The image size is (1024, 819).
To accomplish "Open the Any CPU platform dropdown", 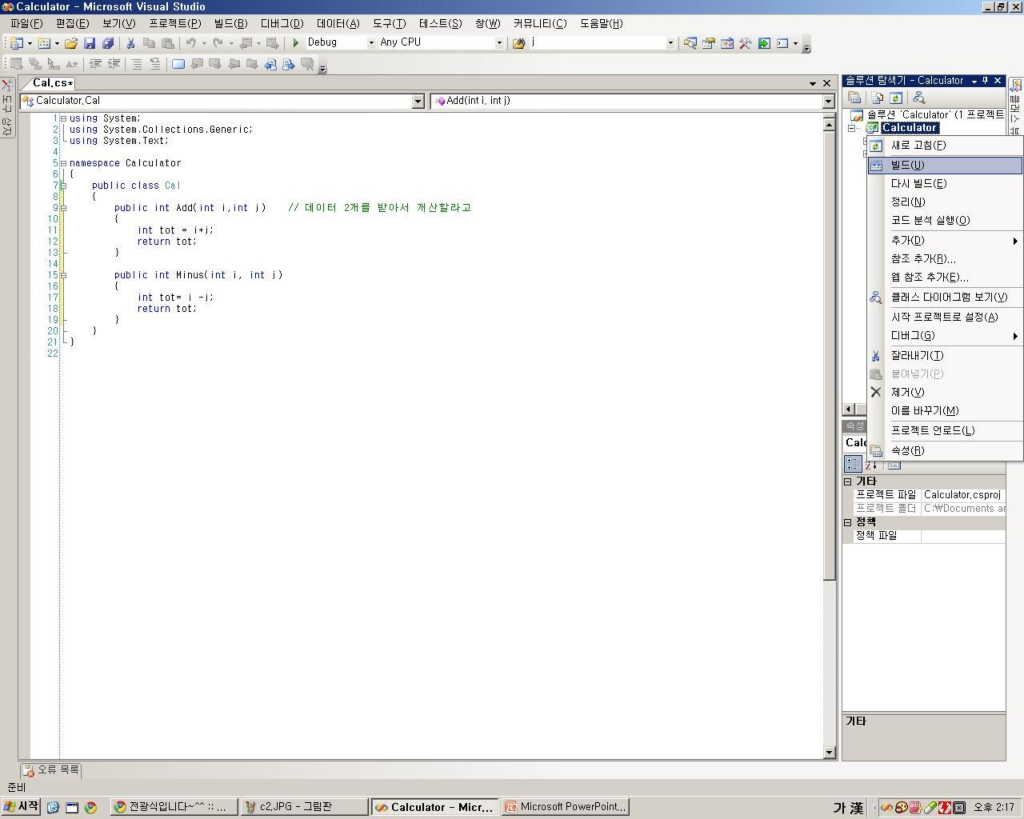I will tap(499, 42).
